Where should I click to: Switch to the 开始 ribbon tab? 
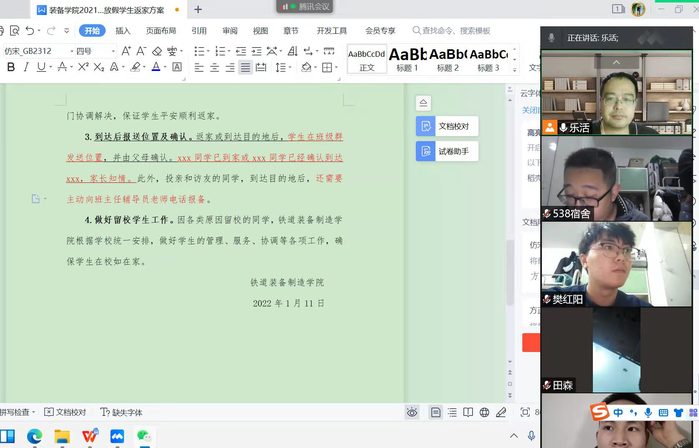pos(92,30)
